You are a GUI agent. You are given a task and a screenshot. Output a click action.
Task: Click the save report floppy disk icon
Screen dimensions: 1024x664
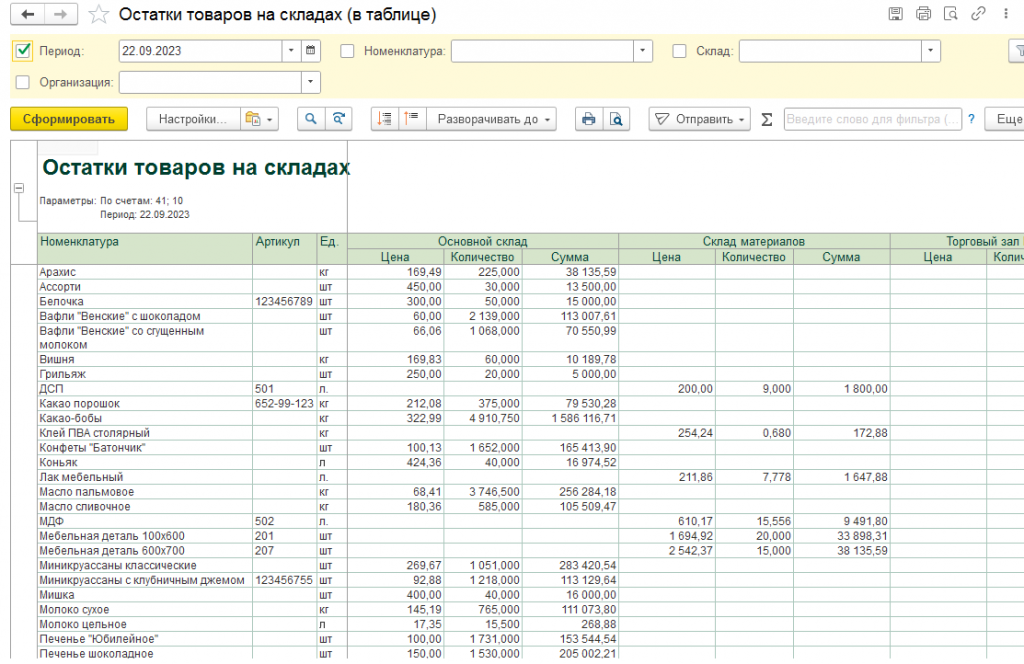pos(895,14)
